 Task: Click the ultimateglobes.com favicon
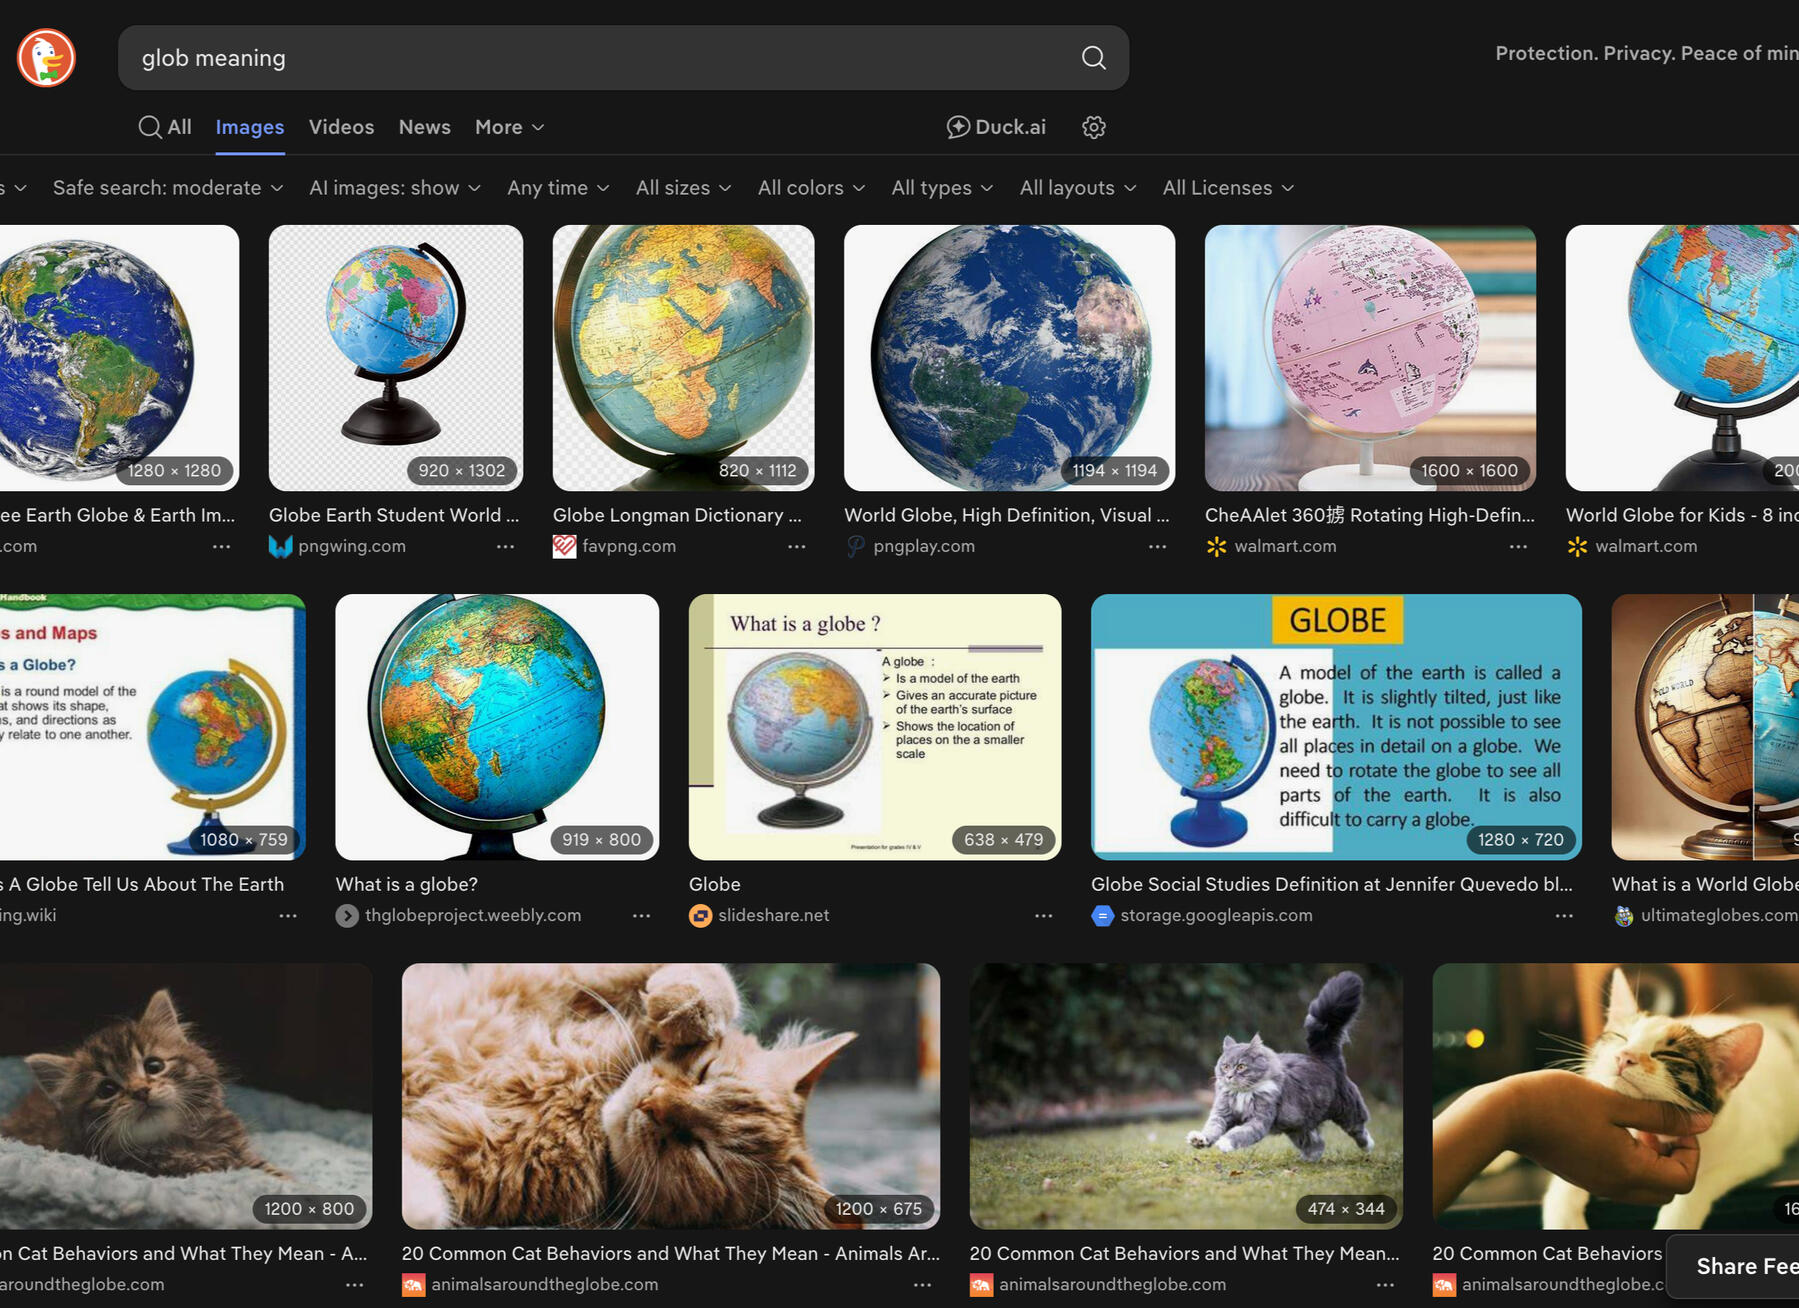[x=1624, y=915]
